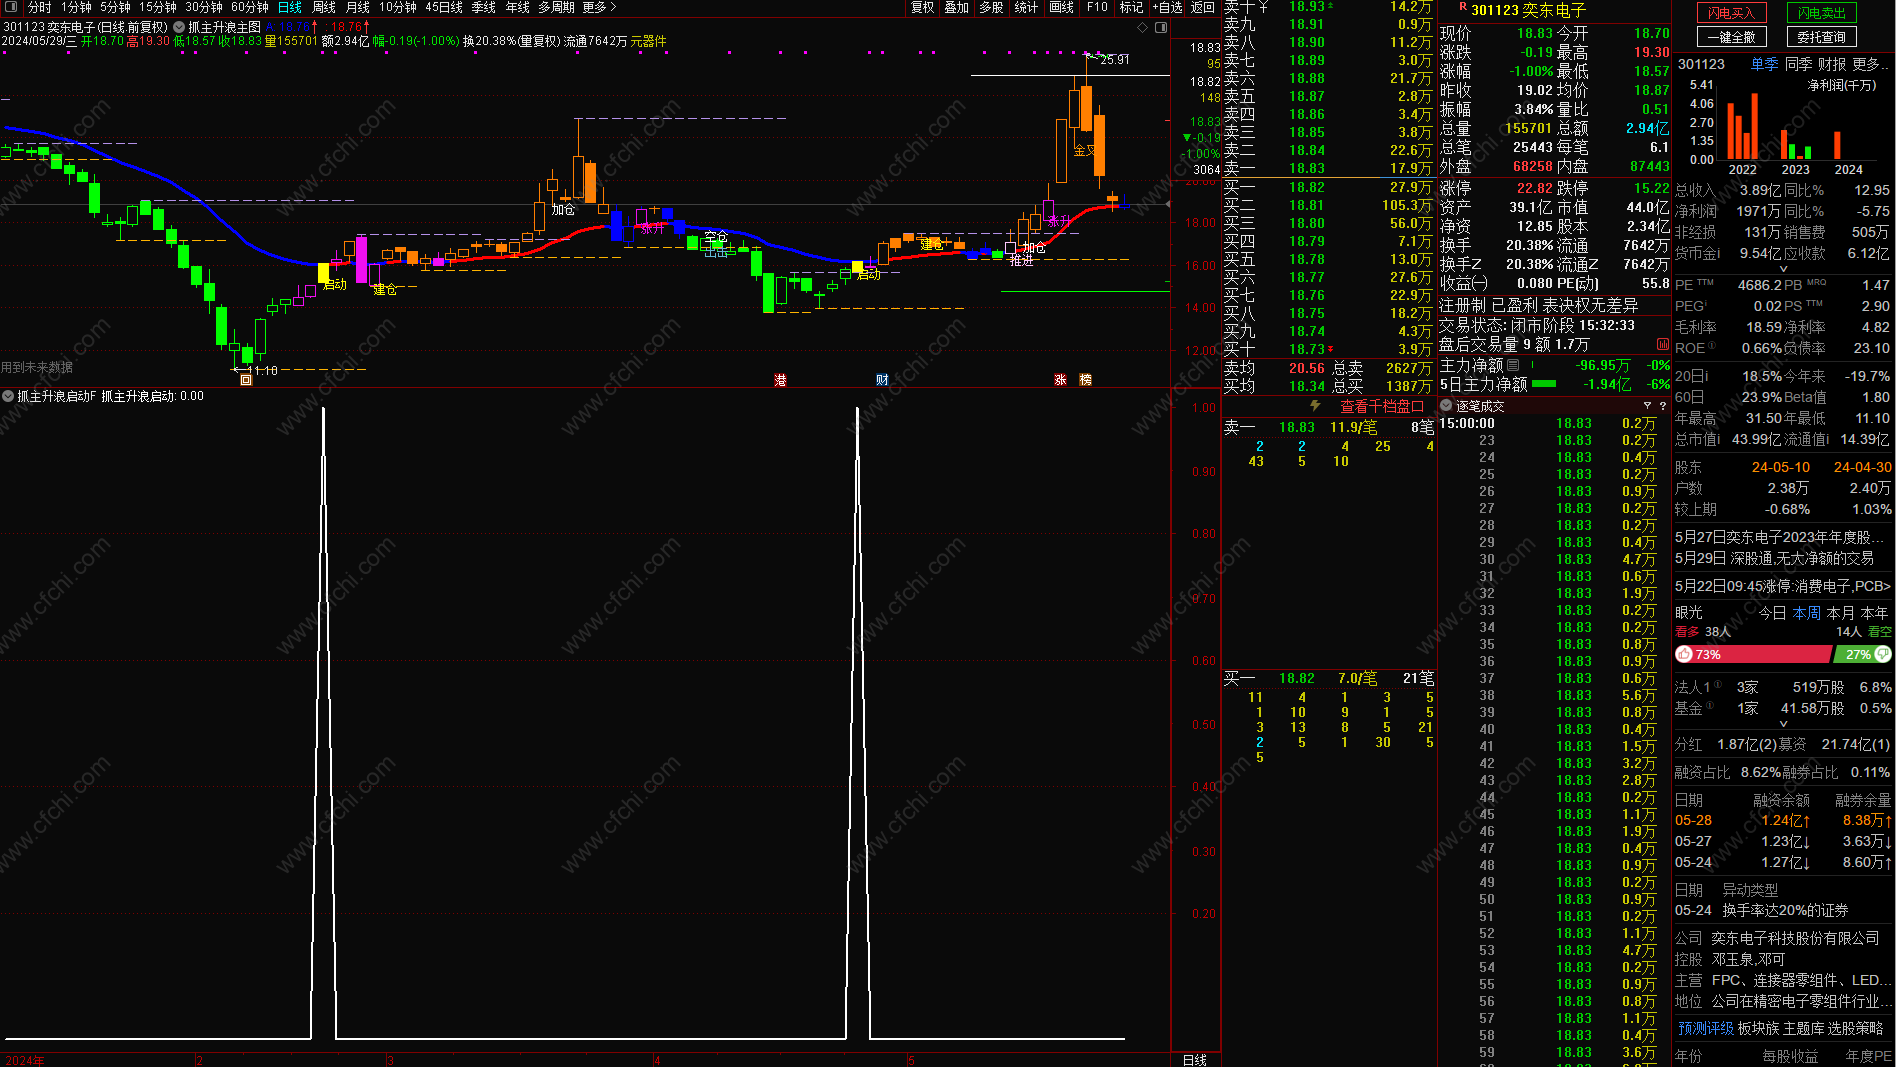The height and width of the screenshot is (1067, 1896).
Task: Select 本周 period in 眼光 sentiment
Action: point(1806,613)
